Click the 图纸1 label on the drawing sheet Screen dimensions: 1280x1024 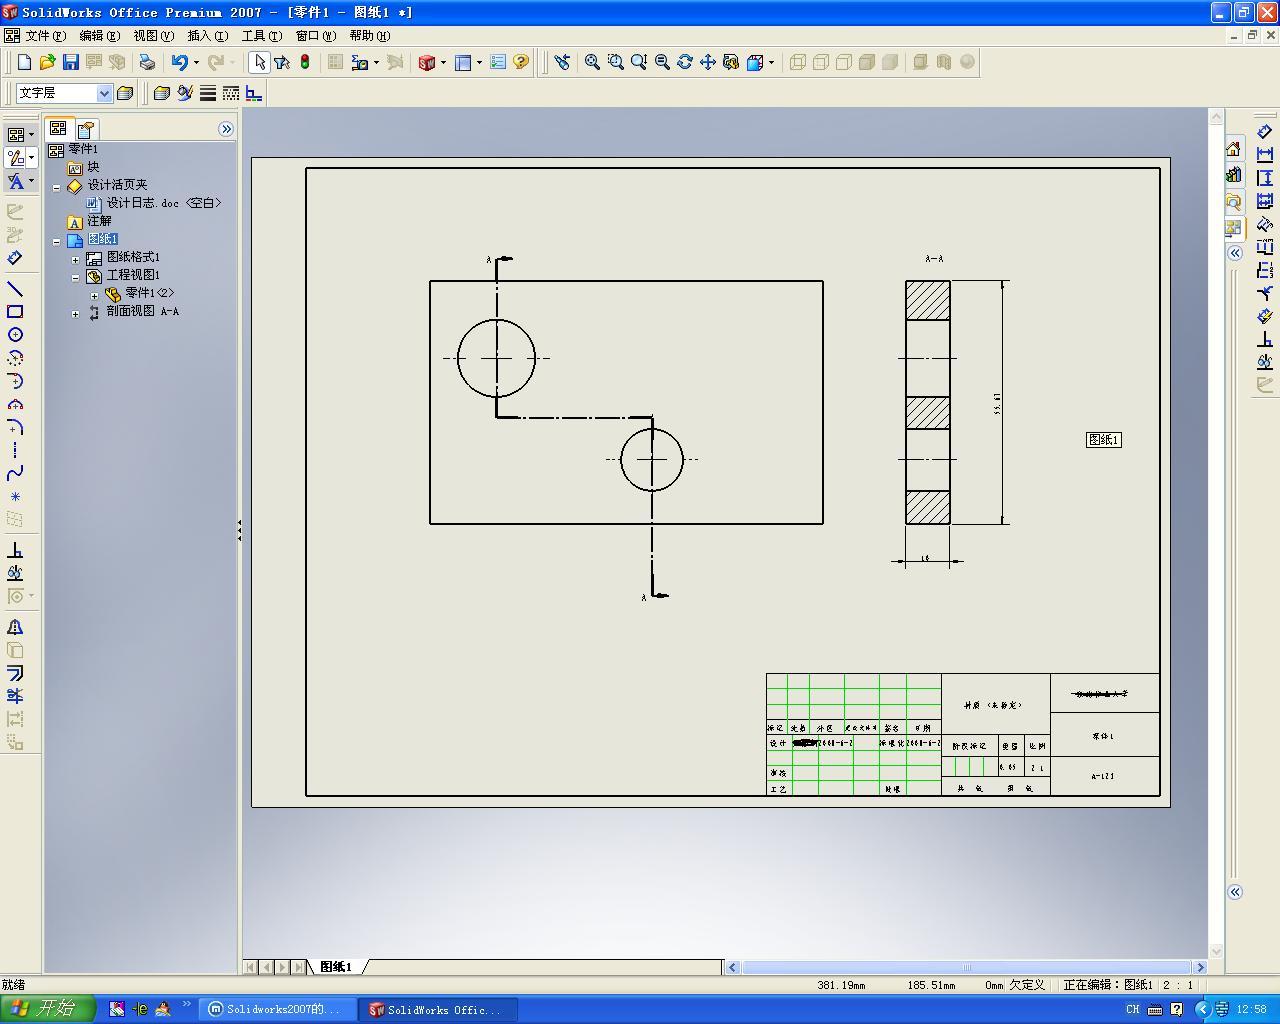point(1104,440)
